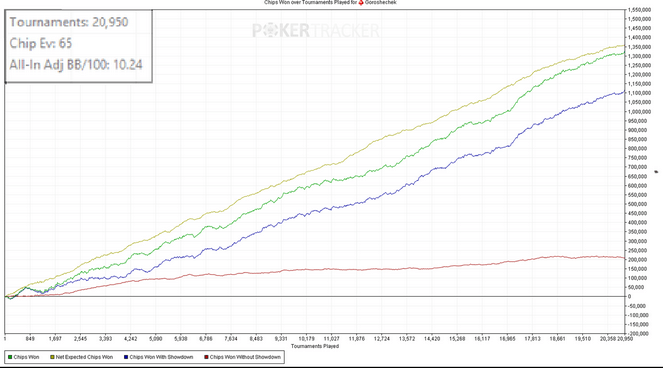Click the 14,420 x-axis label
663x368 pixels.
[x=432, y=339]
